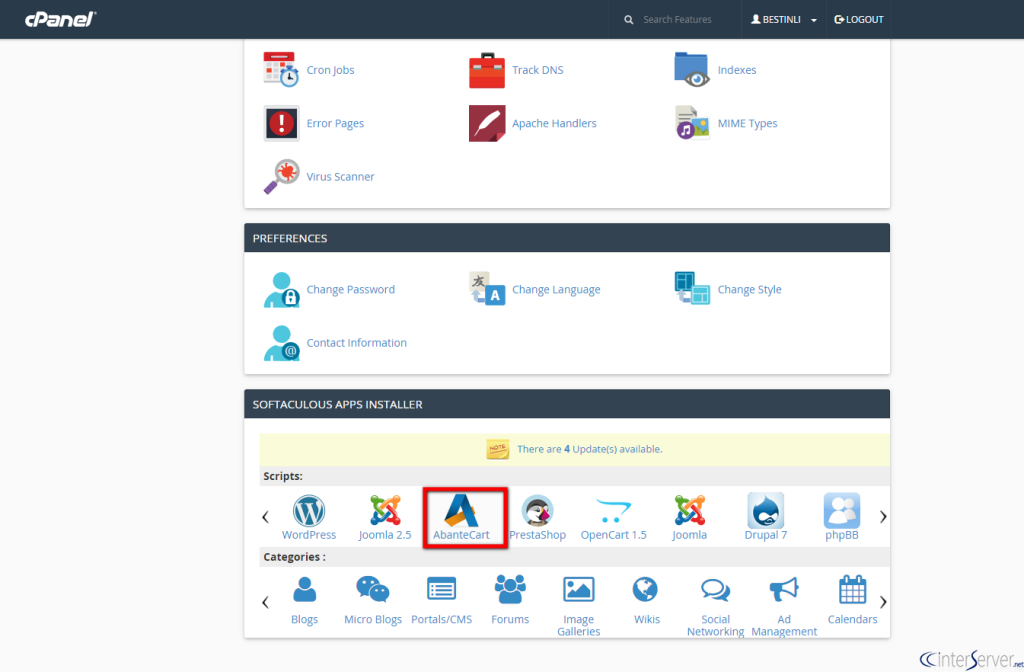The height and width of the screenshot is (672, 1024).
Task: Click the Track DNS toolbox icon
Action: 487,70
